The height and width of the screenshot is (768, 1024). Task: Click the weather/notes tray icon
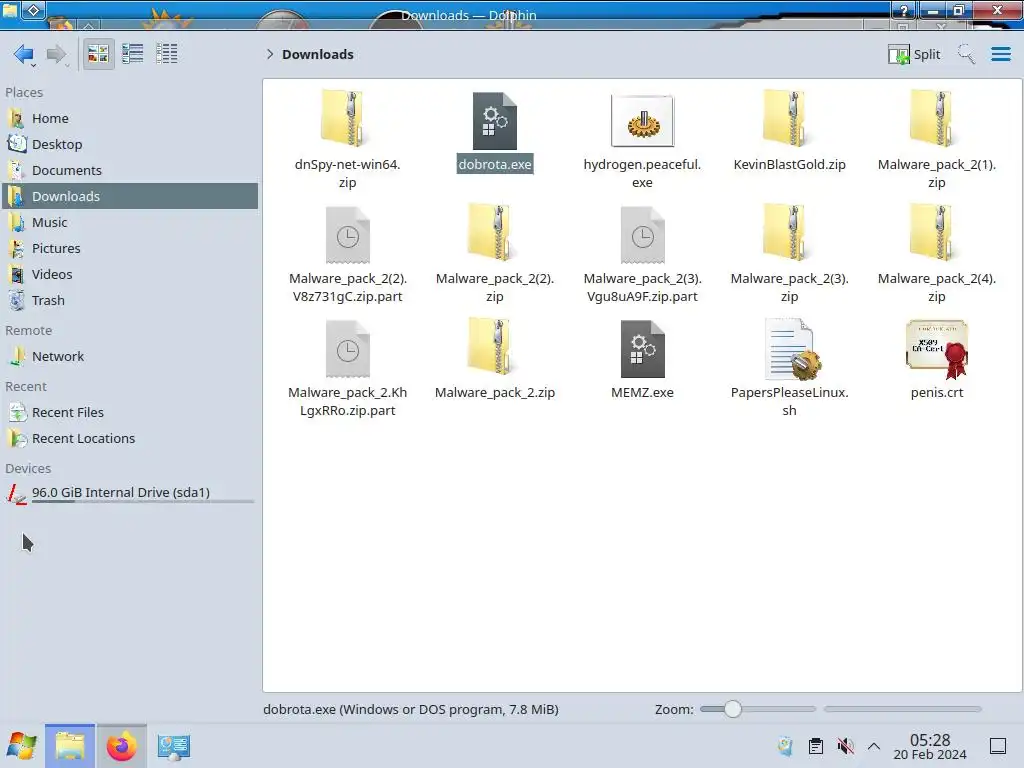(x=786, y=746)
